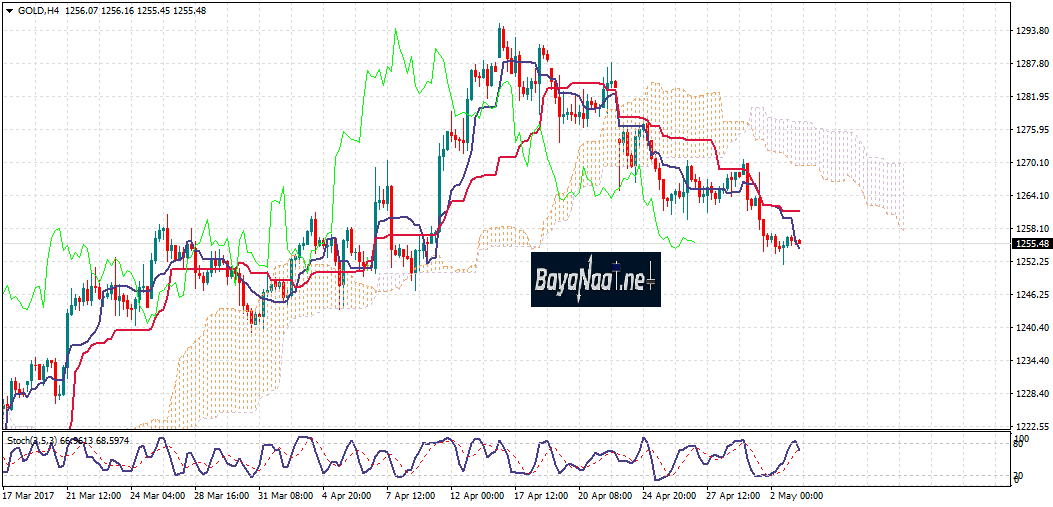Image resolution: width=1053 pixels, height=507 pixels.
Task: Click the 2 May 00:00 time label
Action: [795, 495]
